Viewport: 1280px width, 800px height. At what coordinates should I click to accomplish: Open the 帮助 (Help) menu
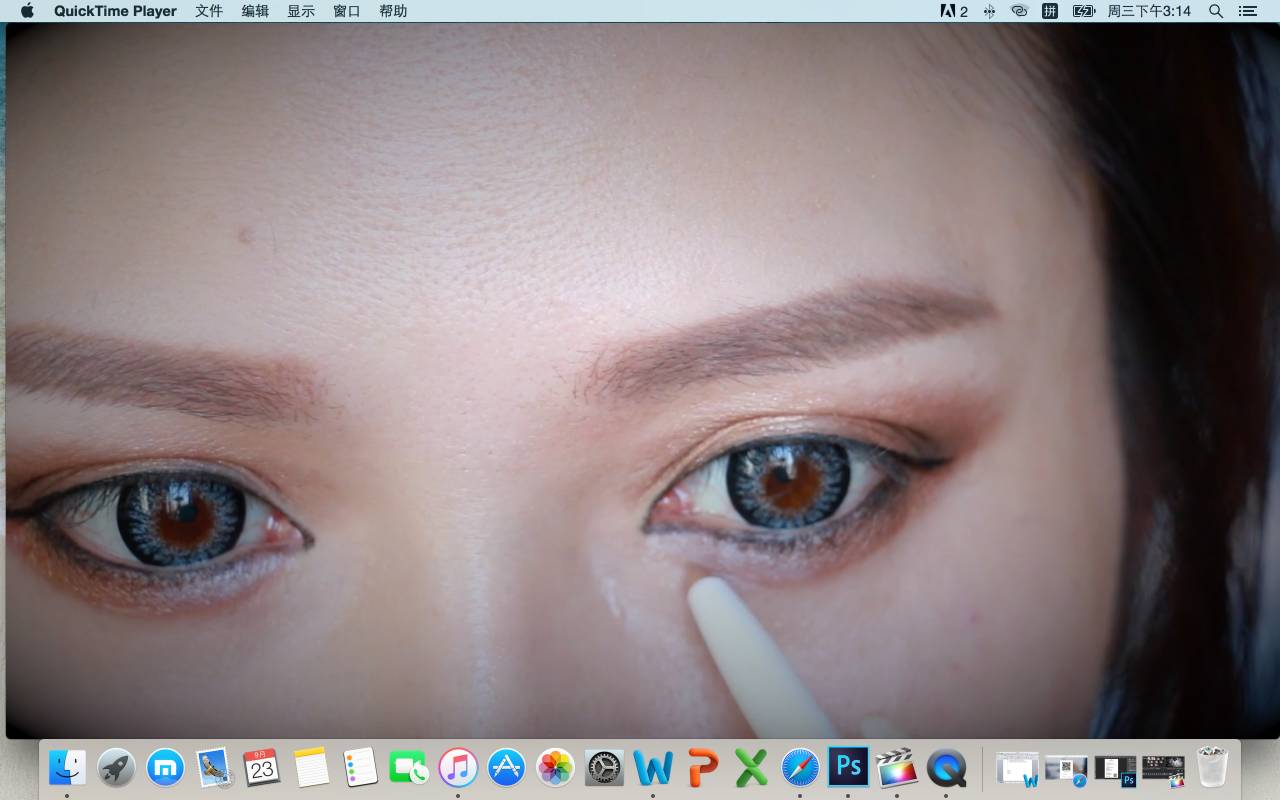coord(393,11)
